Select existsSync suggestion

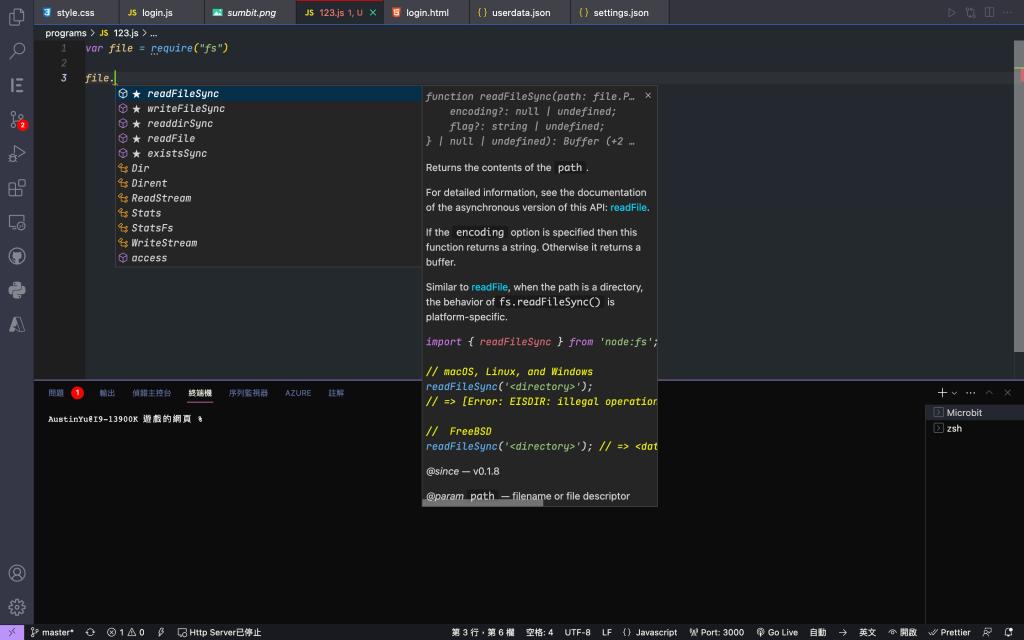pos(268,153)
